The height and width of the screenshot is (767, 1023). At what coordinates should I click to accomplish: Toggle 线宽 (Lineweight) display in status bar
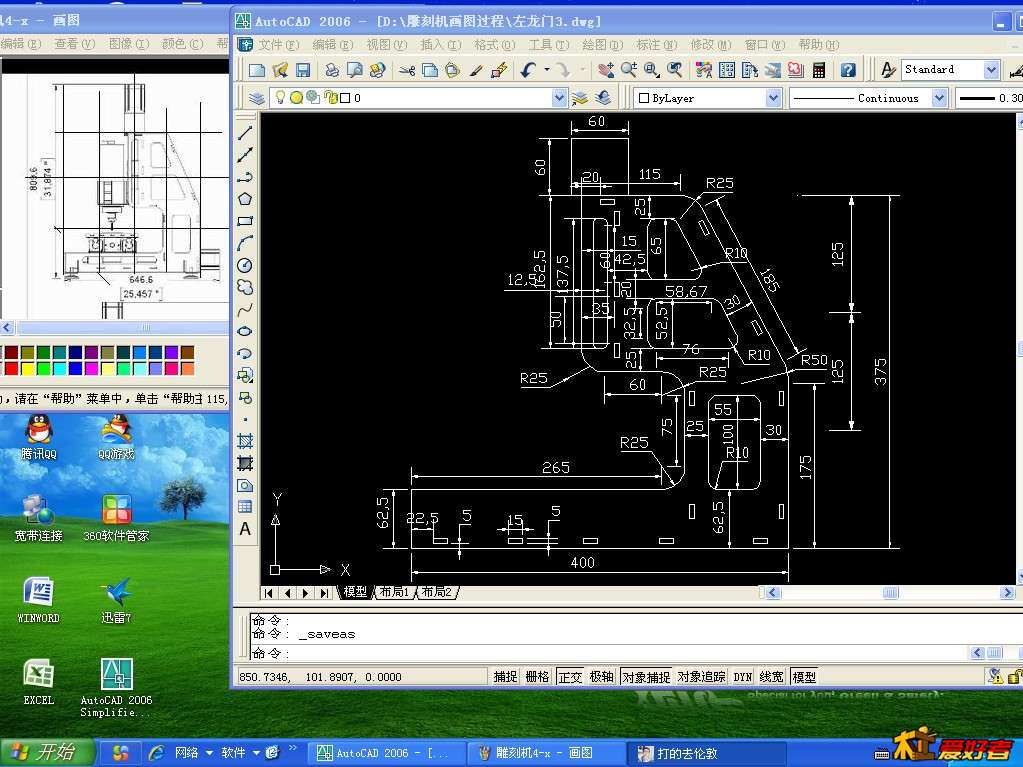point(772,677)
